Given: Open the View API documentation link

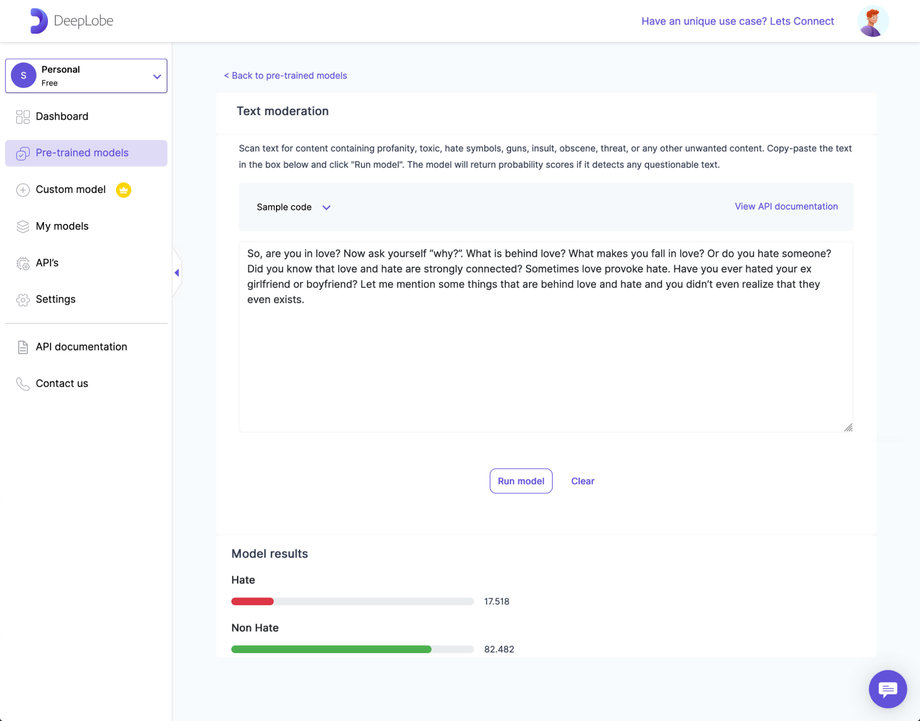Looking at the screenshot, I should (x=786, y=206).
